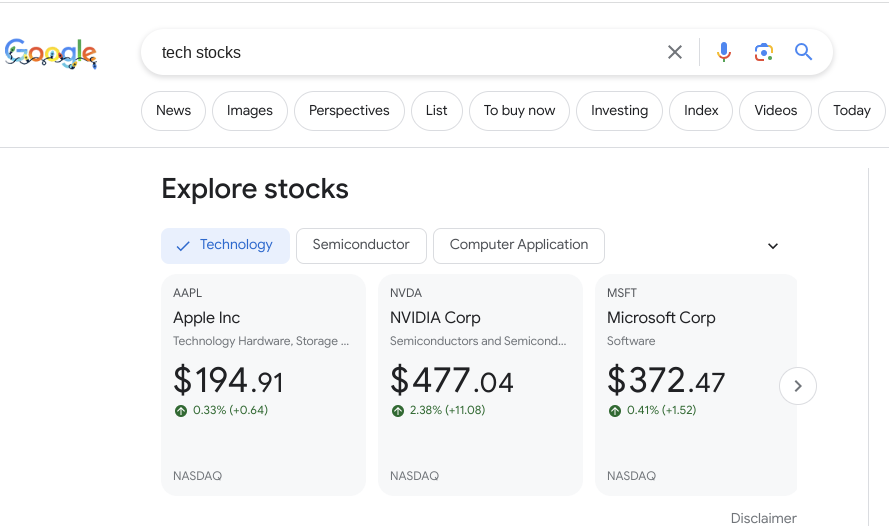Expand the stock categories with chevron
Image resolution: width=889 pixels, height=526 pixels.
pos(773,246)
